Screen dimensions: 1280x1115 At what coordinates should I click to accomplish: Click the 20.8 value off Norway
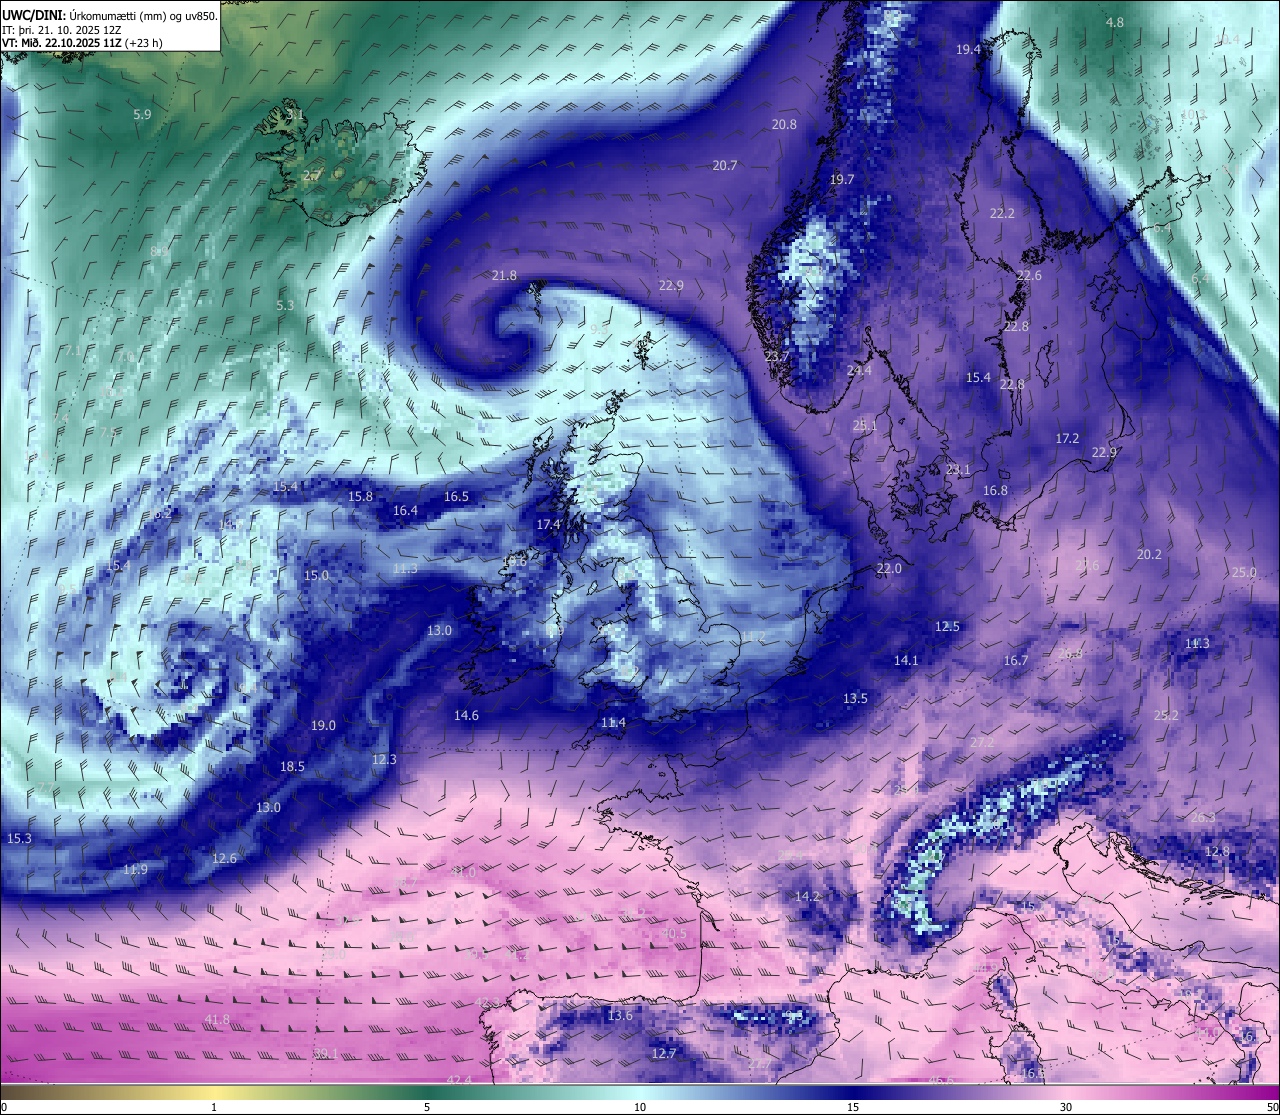[784, 125]
